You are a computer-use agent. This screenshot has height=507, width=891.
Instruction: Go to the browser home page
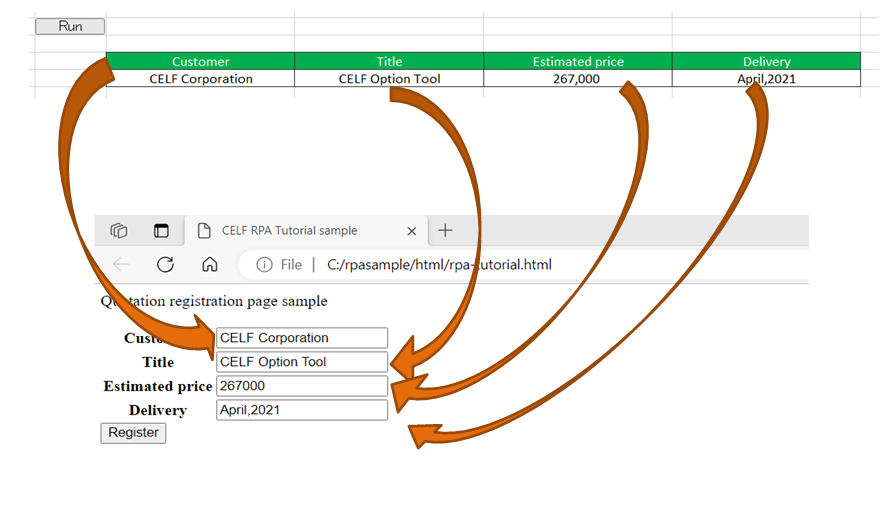(x=209, y=265)
